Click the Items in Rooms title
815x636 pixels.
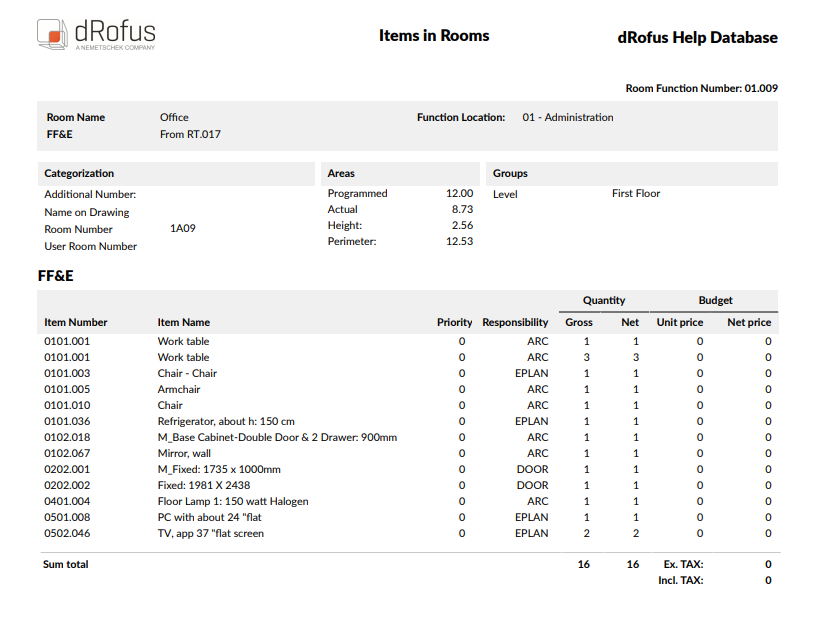click(x=434, y=36)
